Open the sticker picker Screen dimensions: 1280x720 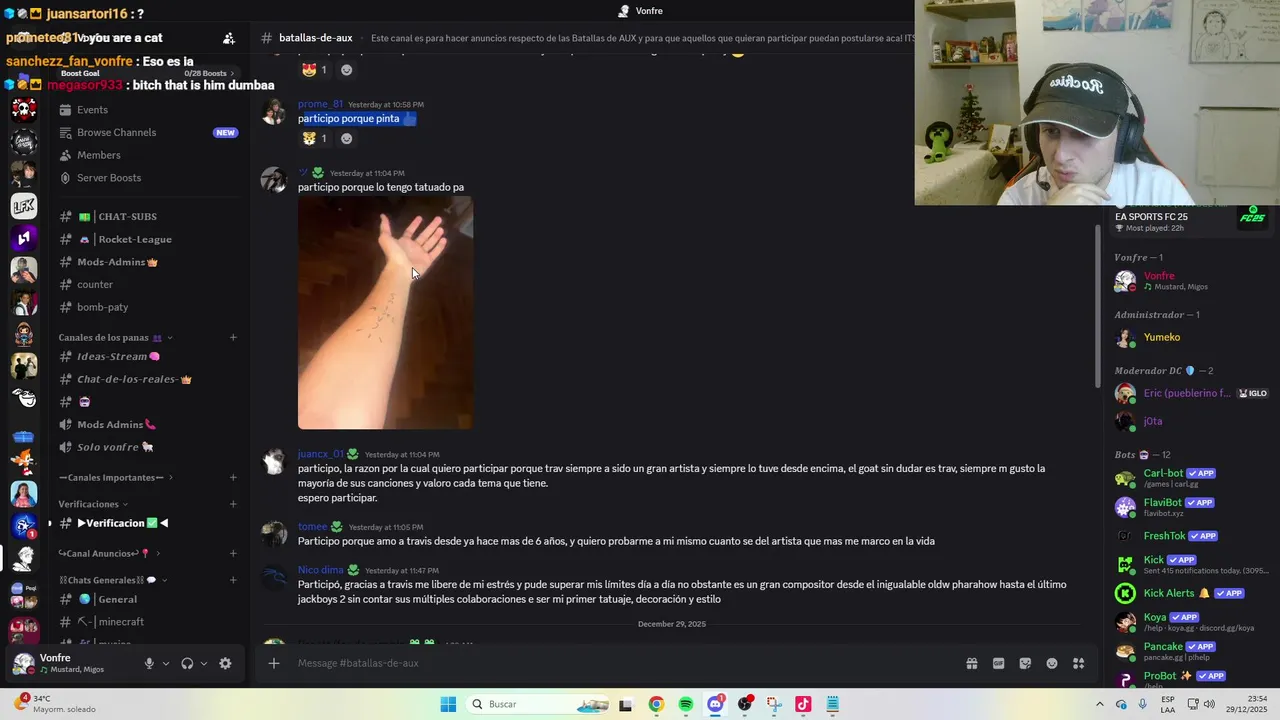click(1025, 663)
